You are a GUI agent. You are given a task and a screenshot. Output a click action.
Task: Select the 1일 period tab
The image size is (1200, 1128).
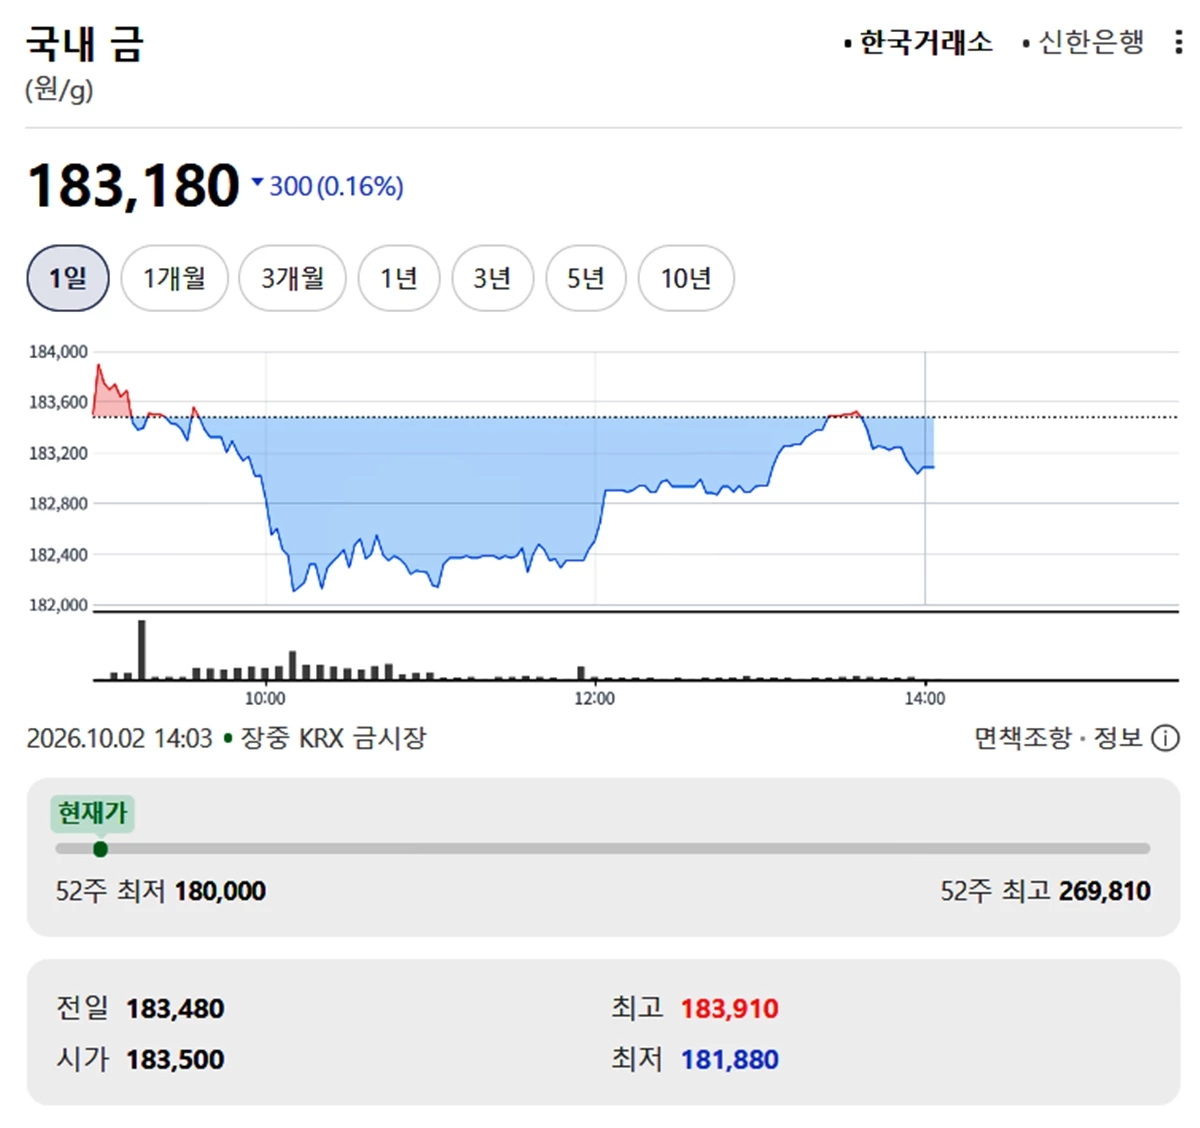pyautogui.click(x=68, y=278)
